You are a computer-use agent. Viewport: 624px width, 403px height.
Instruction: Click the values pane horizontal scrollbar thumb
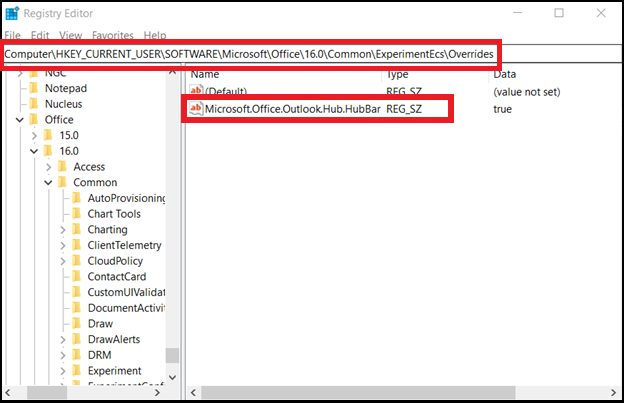(358, 393)
